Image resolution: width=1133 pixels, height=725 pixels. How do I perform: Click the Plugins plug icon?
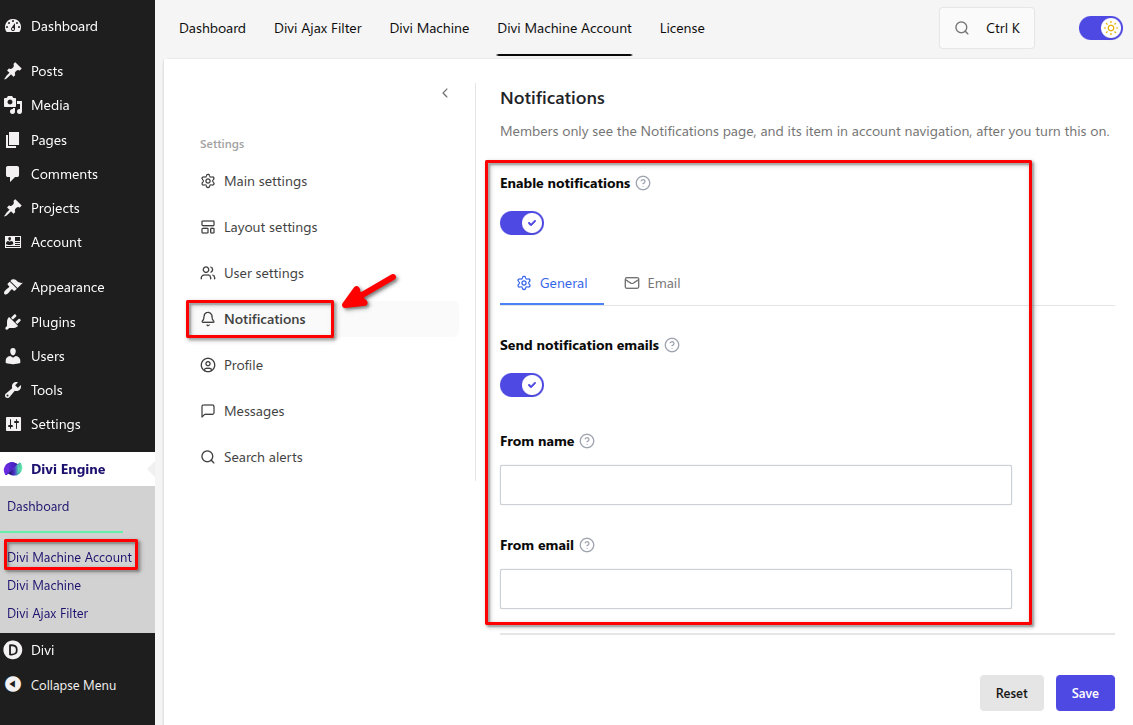pyautogui.click(x=13, y=322)
